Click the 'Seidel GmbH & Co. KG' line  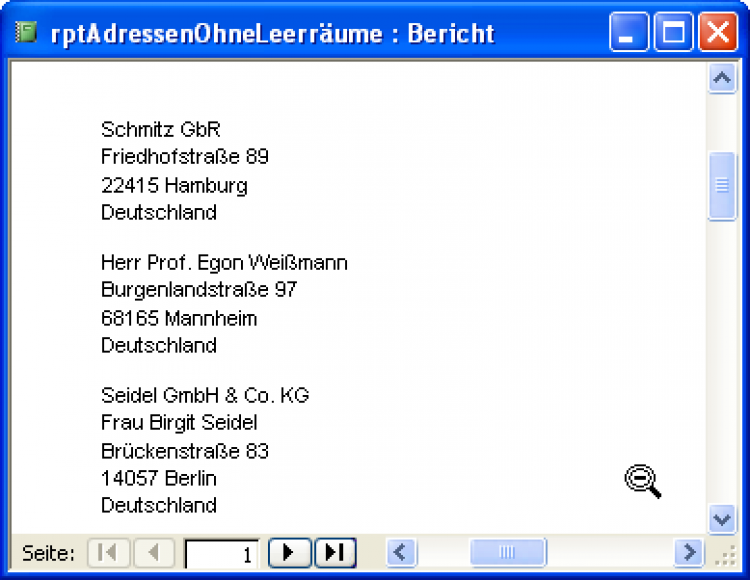pyautogui.click(x=205, y=395)
